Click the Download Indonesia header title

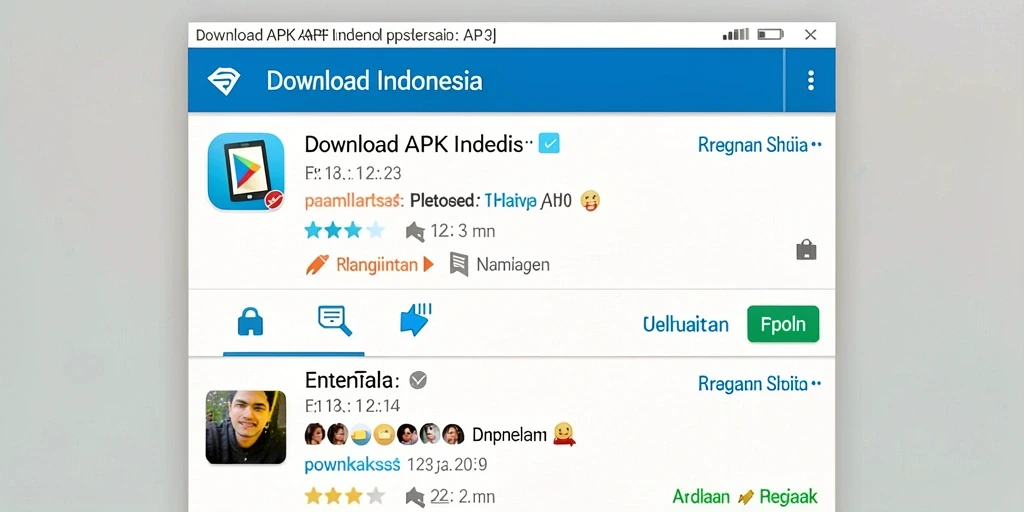click(374, 81)
